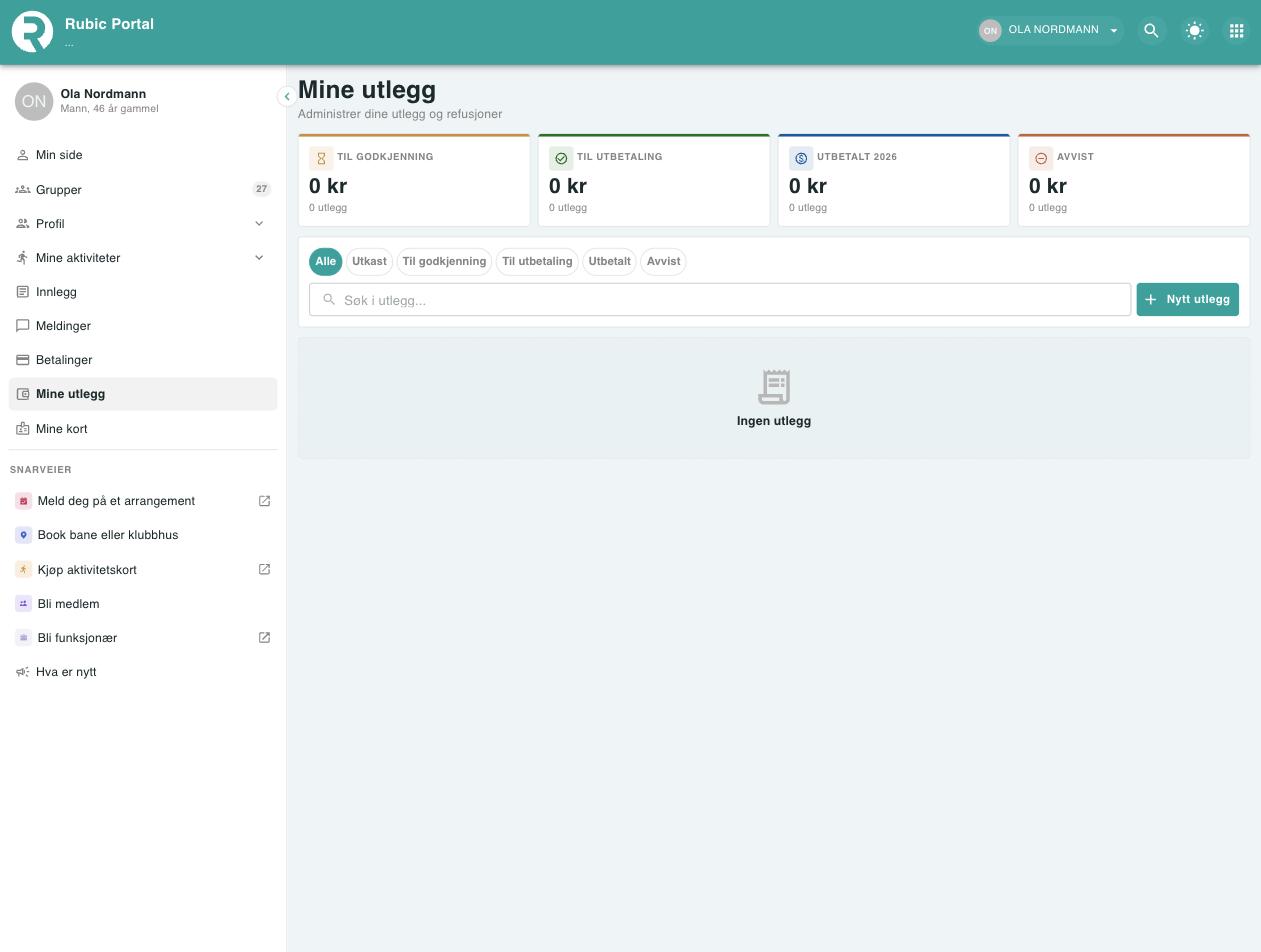Click the Til utbetaling summary card
Viewport: 1261px width, 952px height.
pyautogui.click(x=654, y=180)
